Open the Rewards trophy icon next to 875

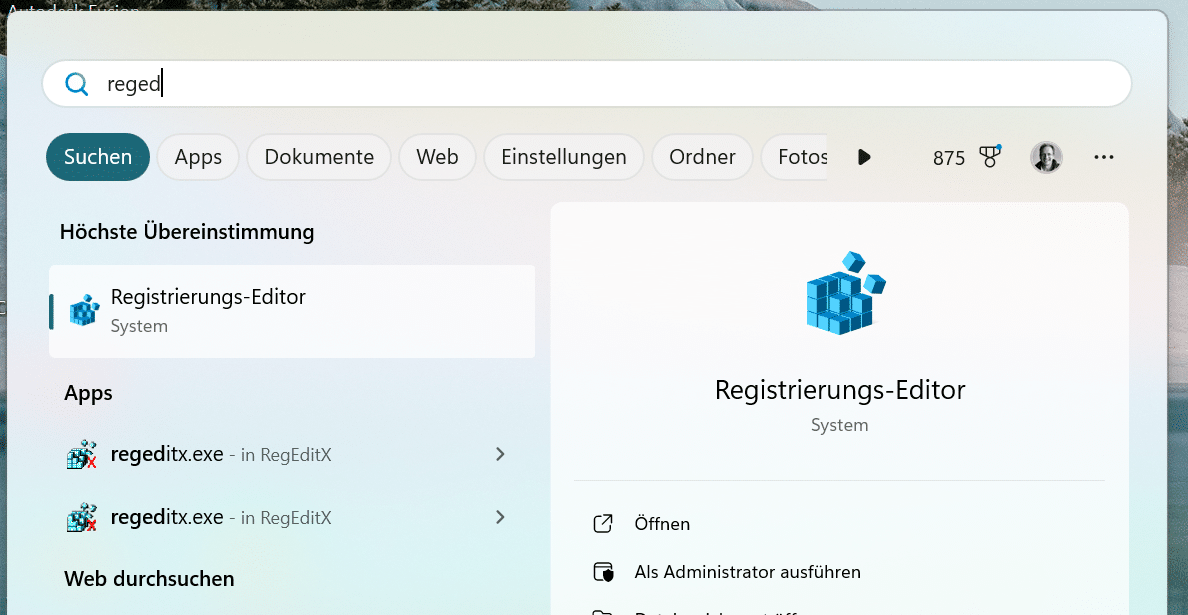[990, 157]
